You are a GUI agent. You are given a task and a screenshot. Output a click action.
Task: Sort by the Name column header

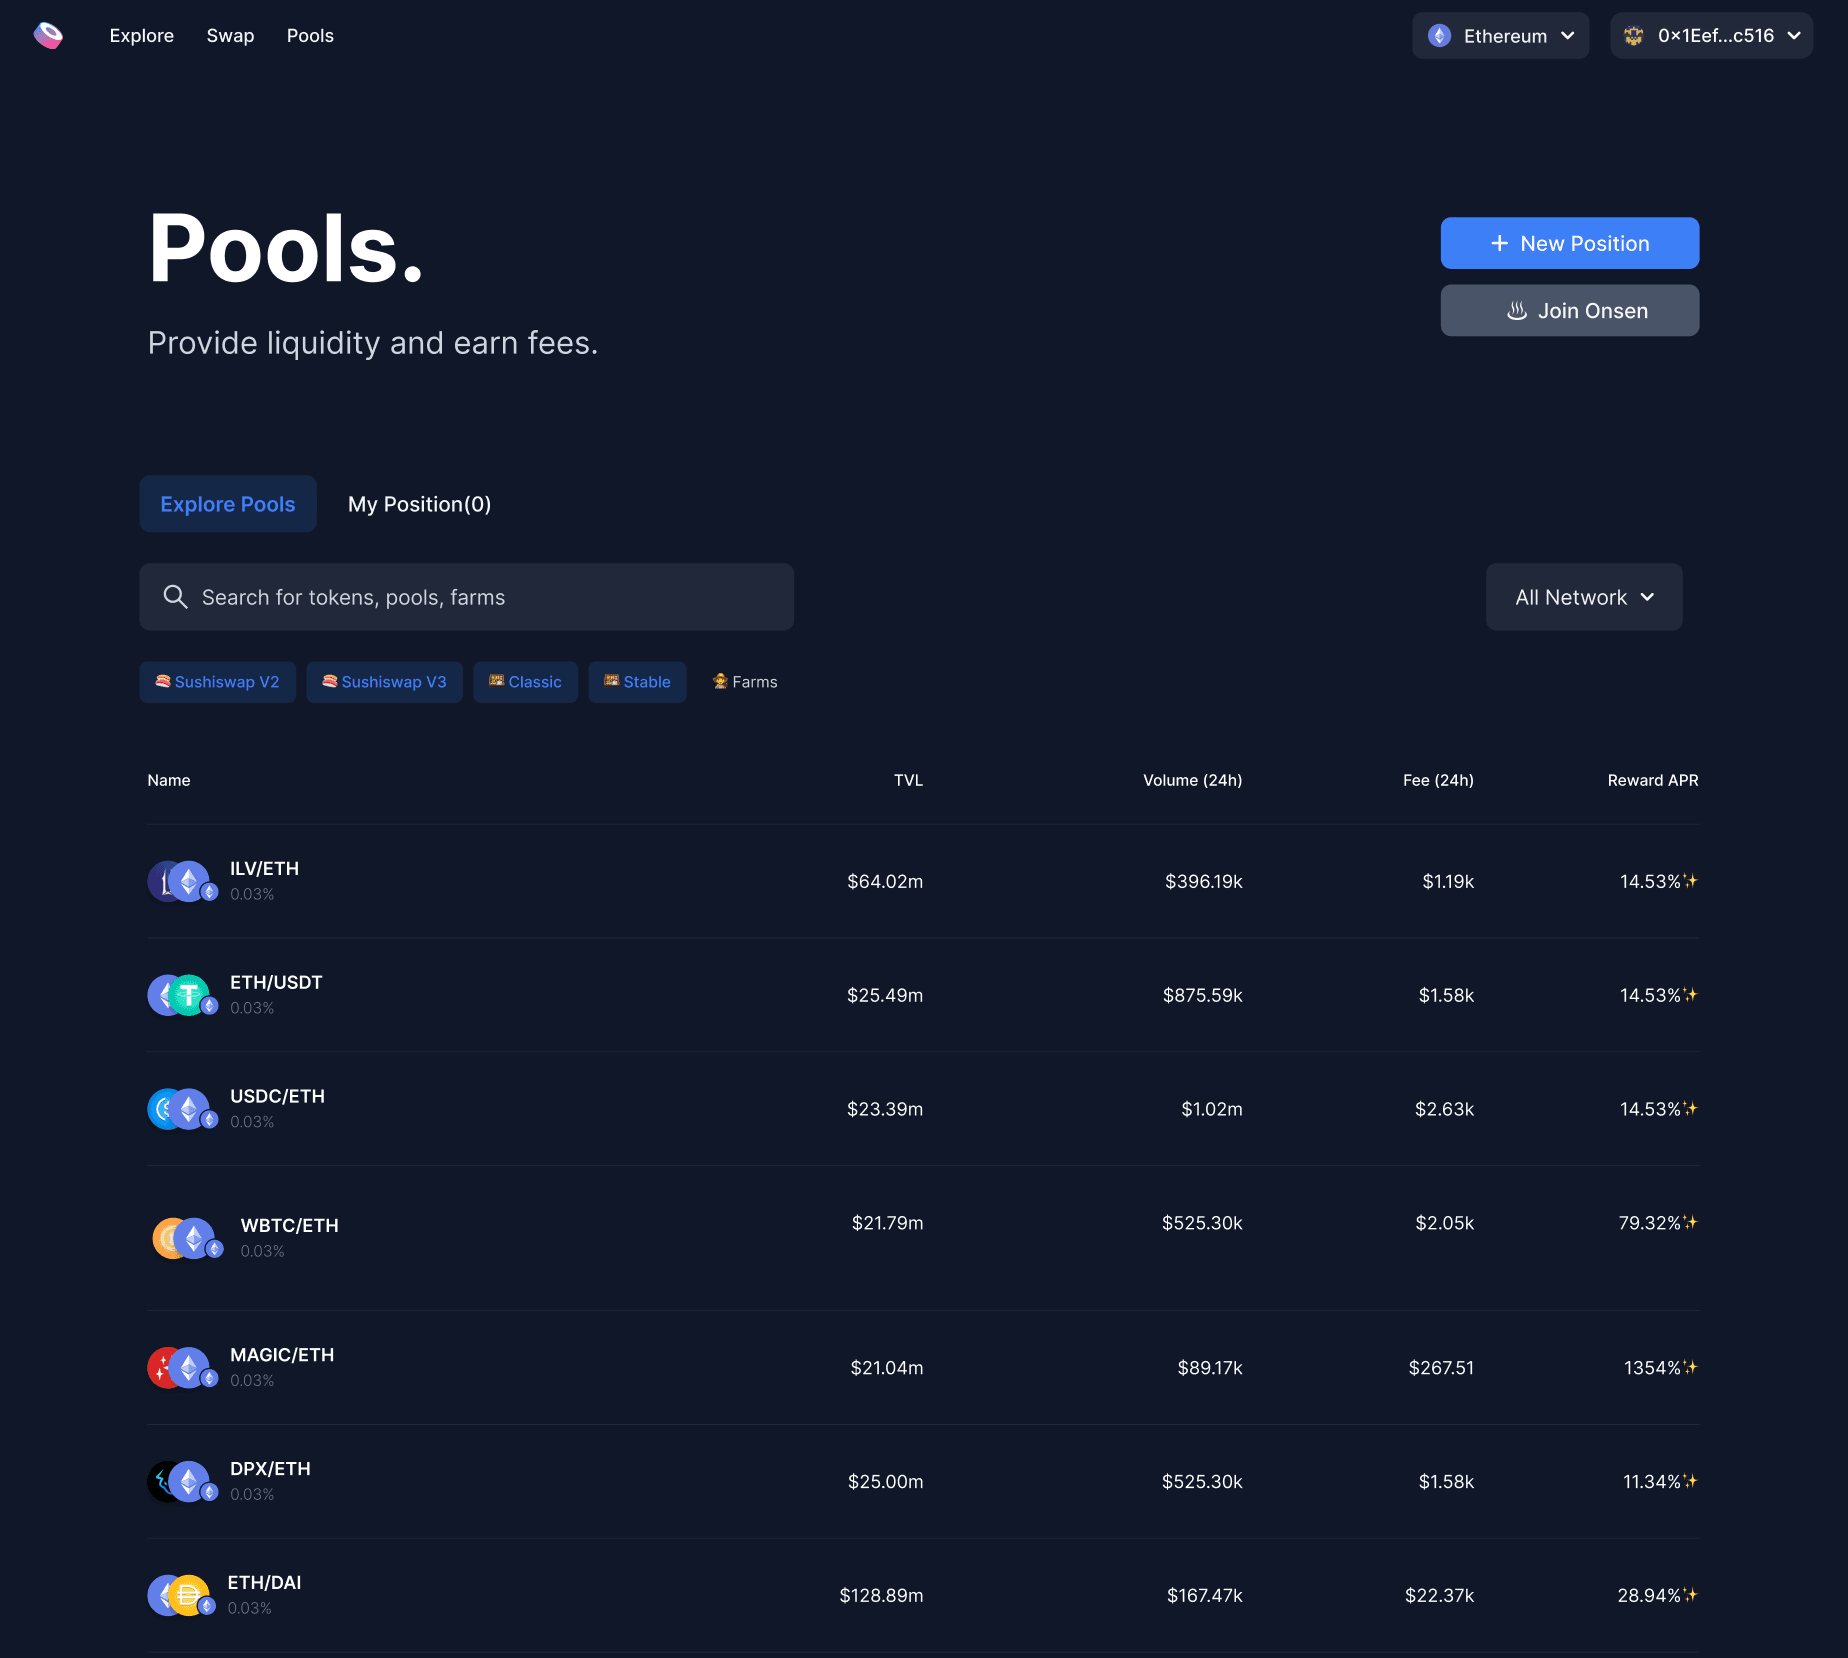[169, 780]
